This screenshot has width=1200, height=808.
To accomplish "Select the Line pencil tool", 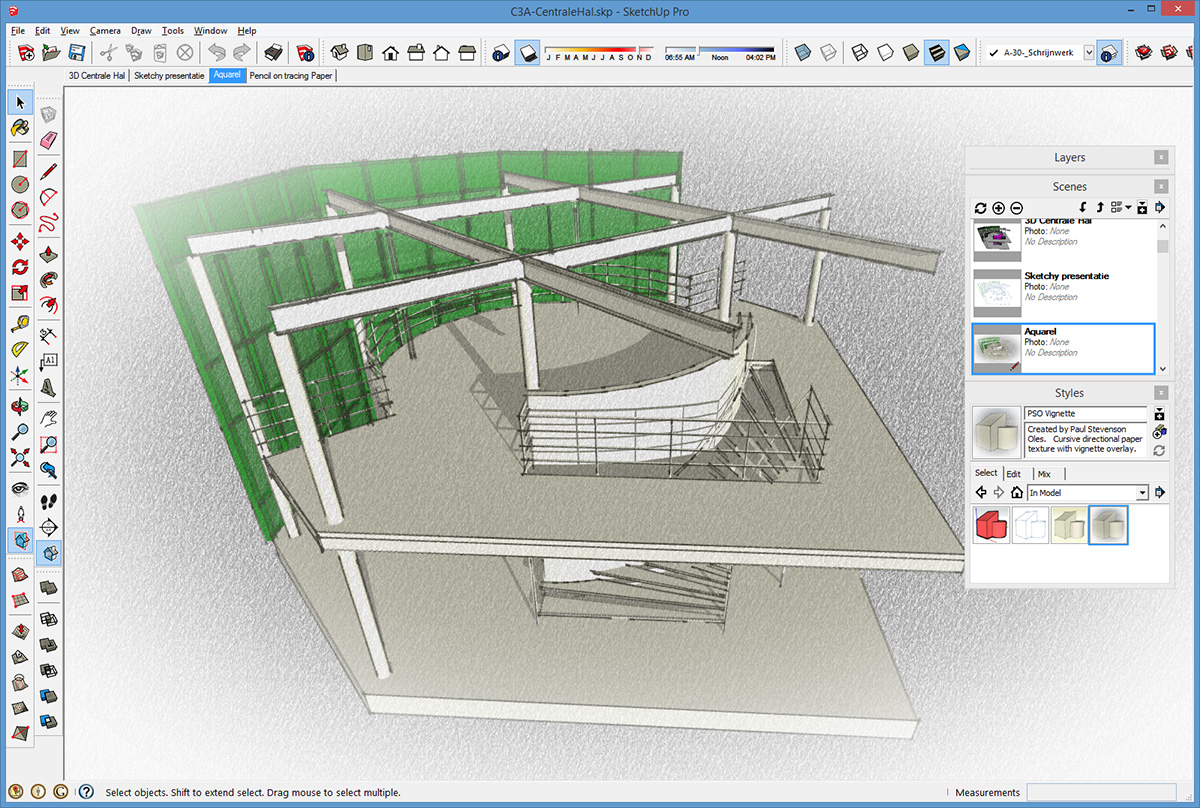I will point(48,172).
